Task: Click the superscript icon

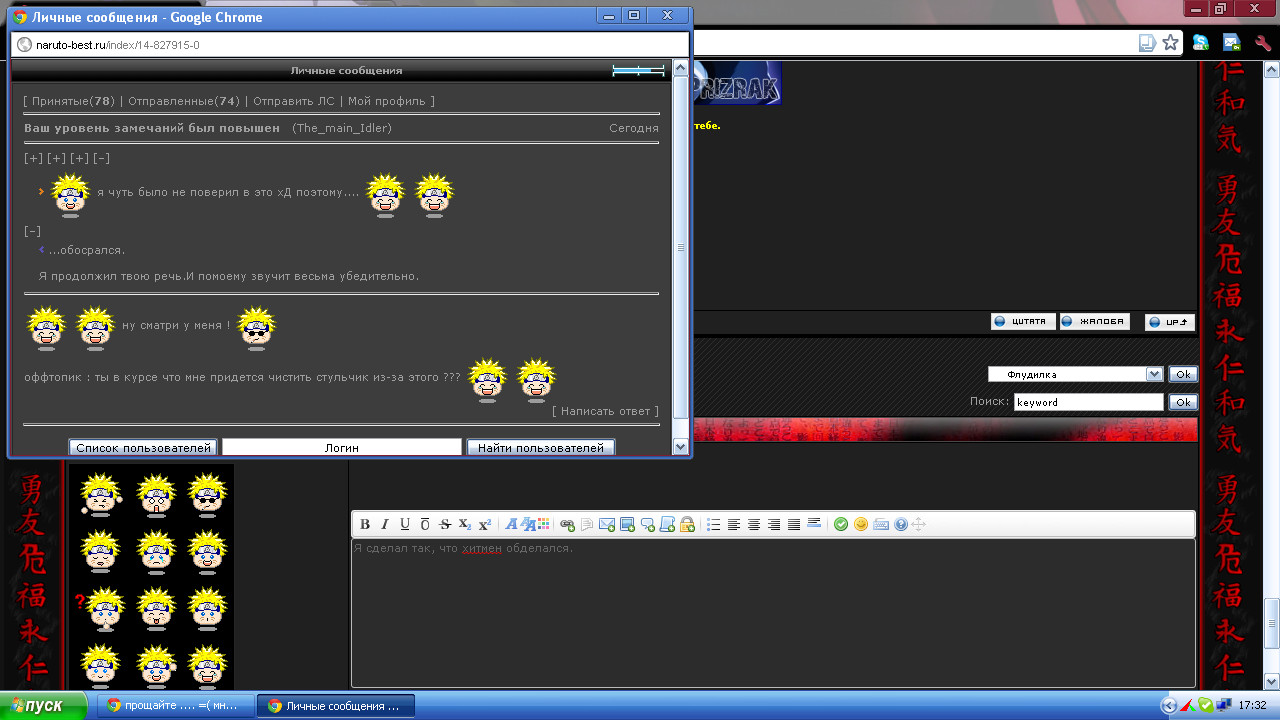Action: (x=485, y=524)
